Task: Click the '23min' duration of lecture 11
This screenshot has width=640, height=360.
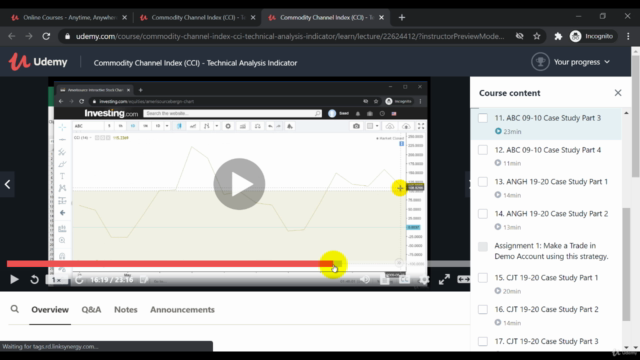Action: click(x=512, y=131)
